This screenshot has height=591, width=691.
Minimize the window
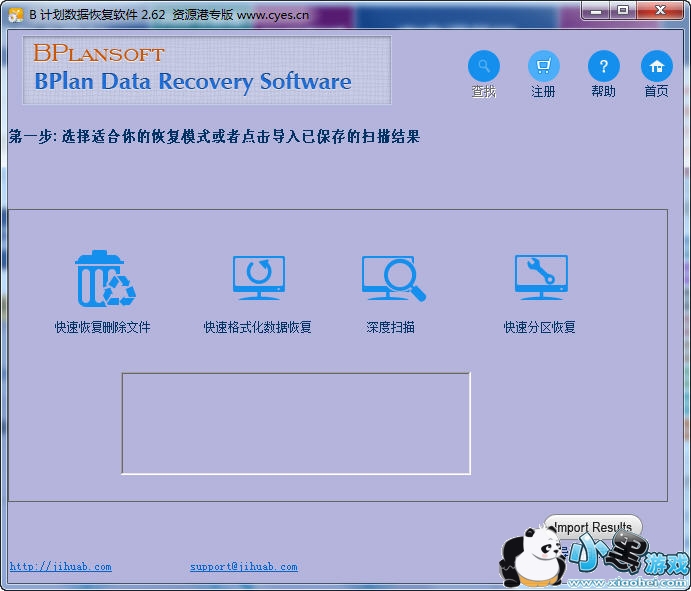(x=596, y=11)
